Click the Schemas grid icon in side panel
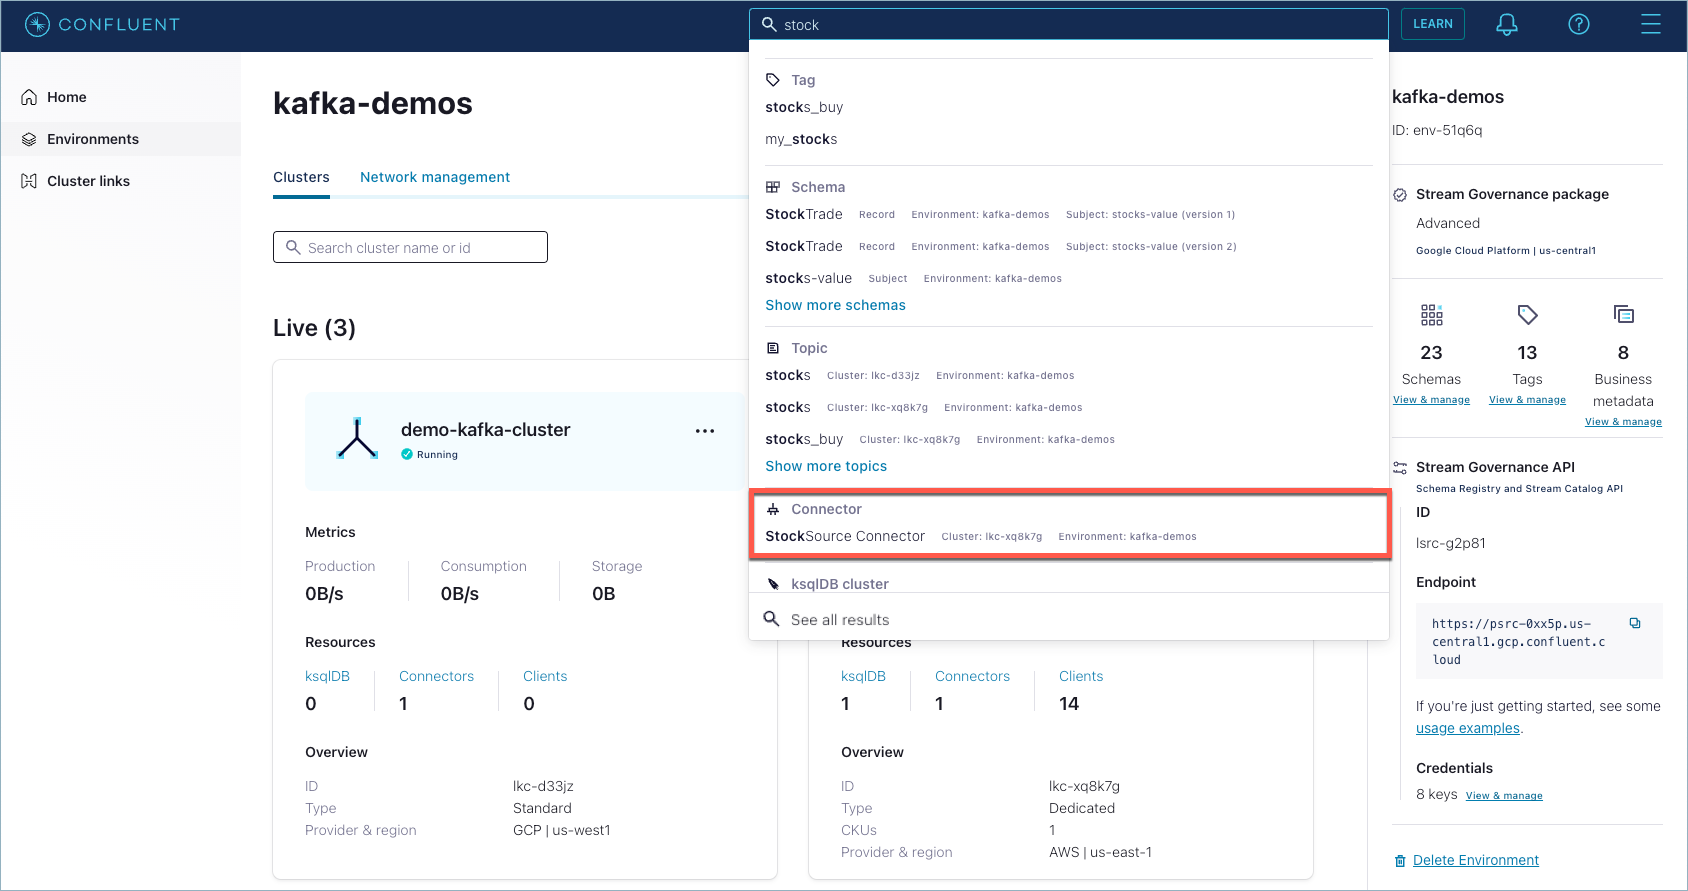The image size is (1688, 891). [1432, 315]
